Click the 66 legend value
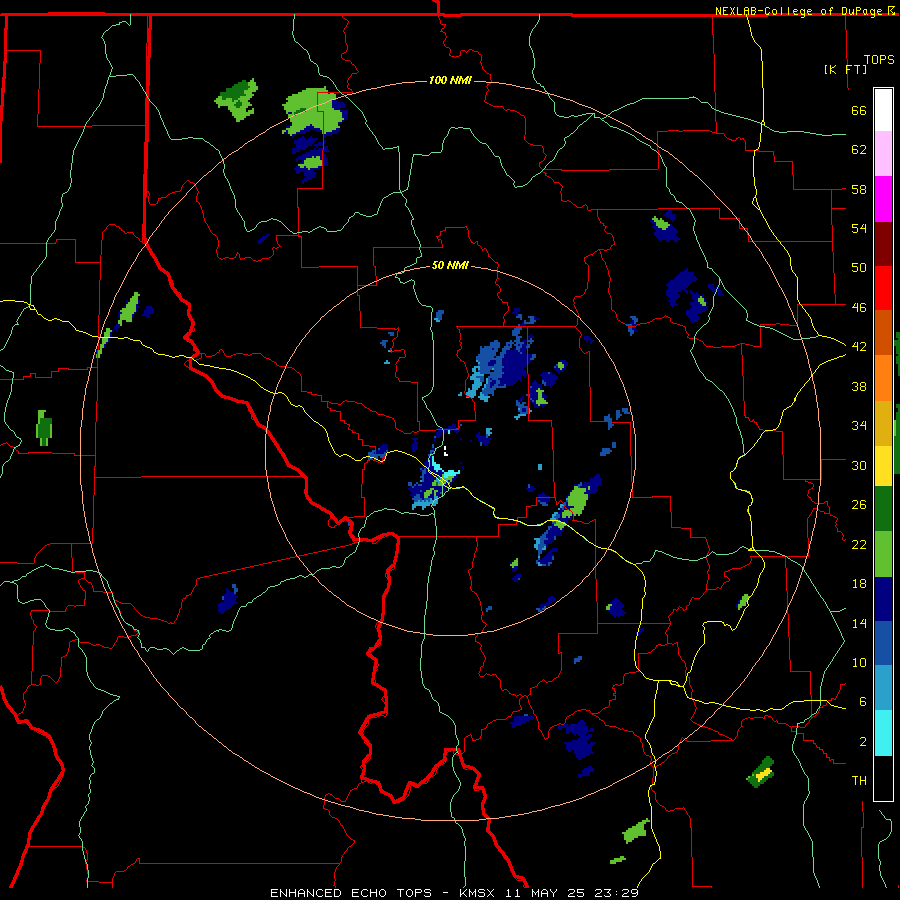The image size is (900, 900). coord(859,110)
